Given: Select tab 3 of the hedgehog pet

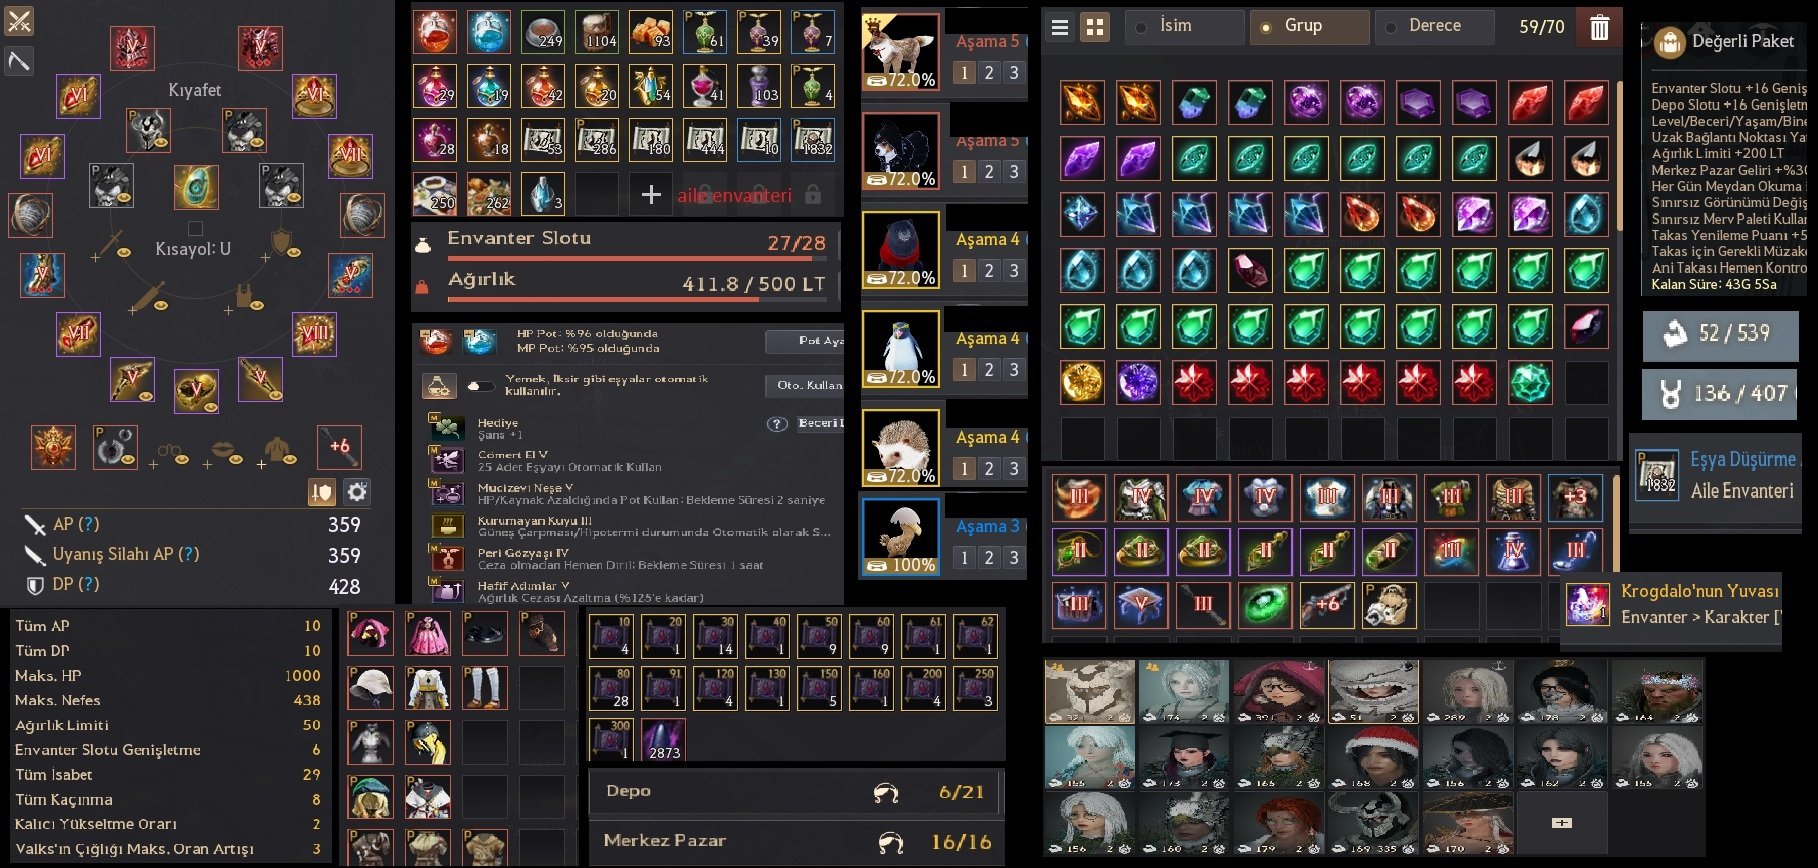Looking at the screenshot, I should point(1013,468).
